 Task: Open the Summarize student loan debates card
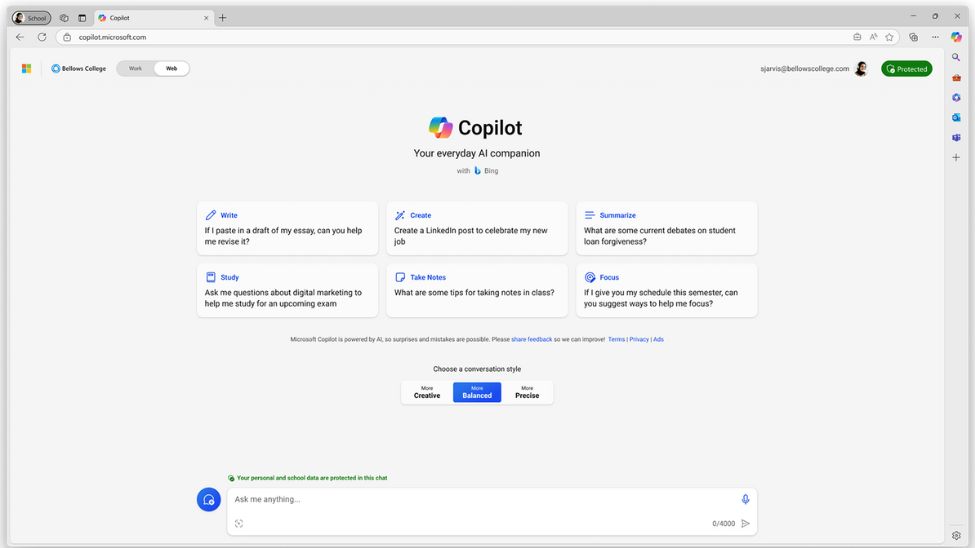tap(667, 228)
